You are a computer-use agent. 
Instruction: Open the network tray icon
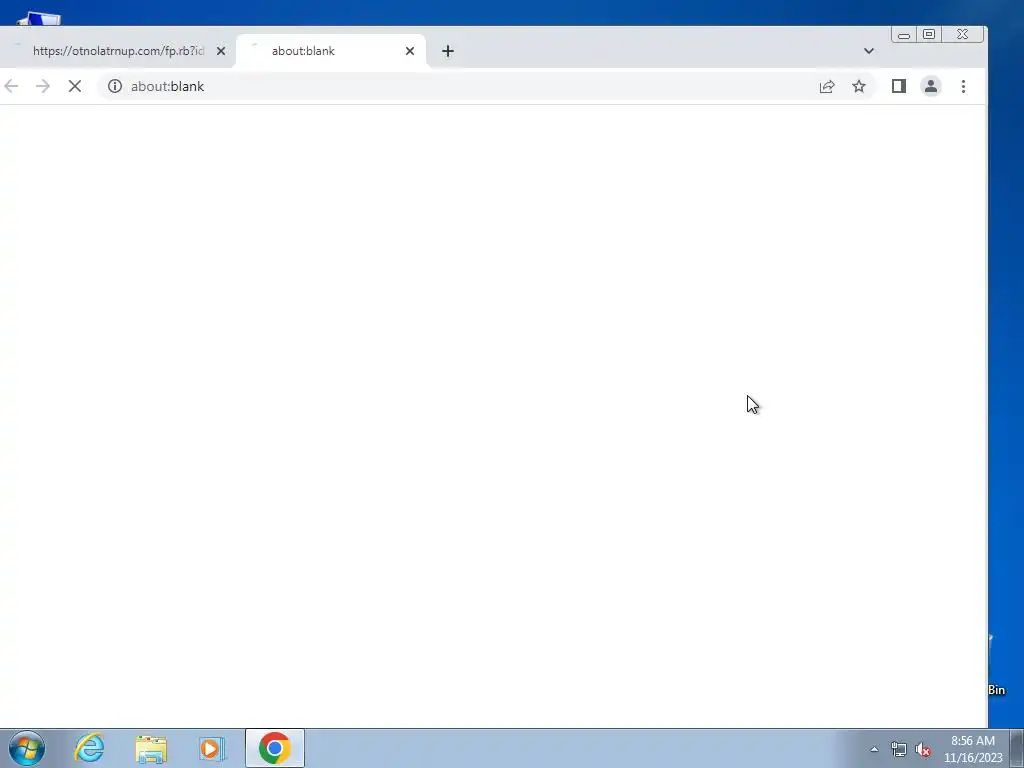(x=899, y=749)
